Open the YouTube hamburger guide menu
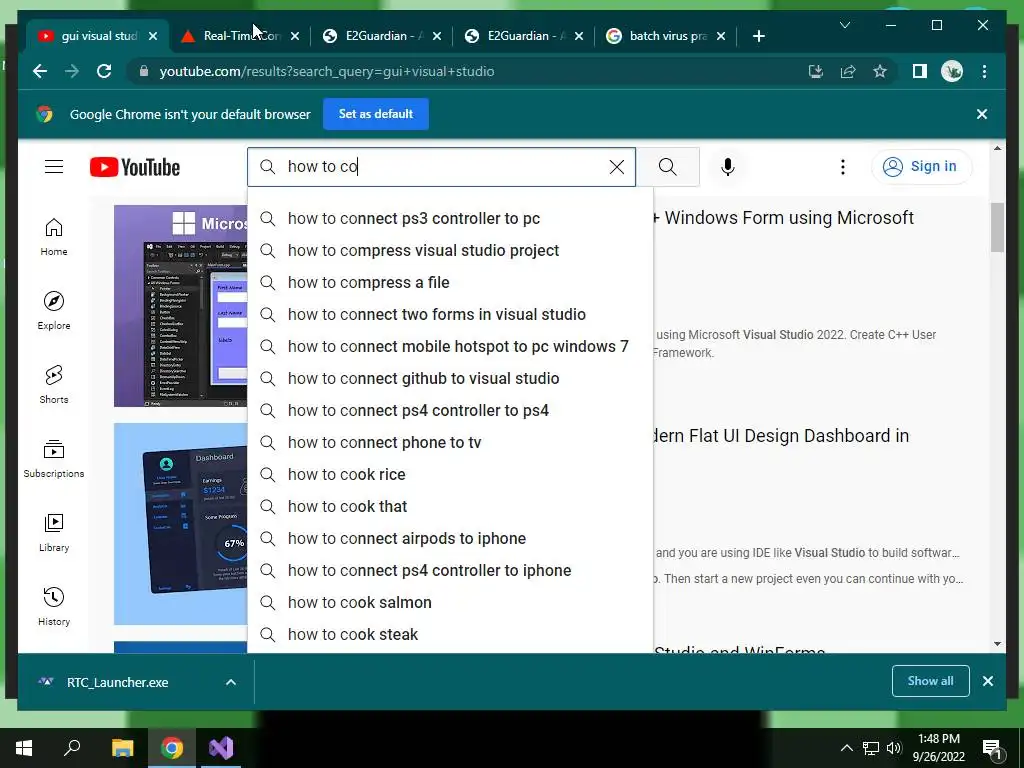The width and height of the screenshot is (1024, 768). [54, 167]
